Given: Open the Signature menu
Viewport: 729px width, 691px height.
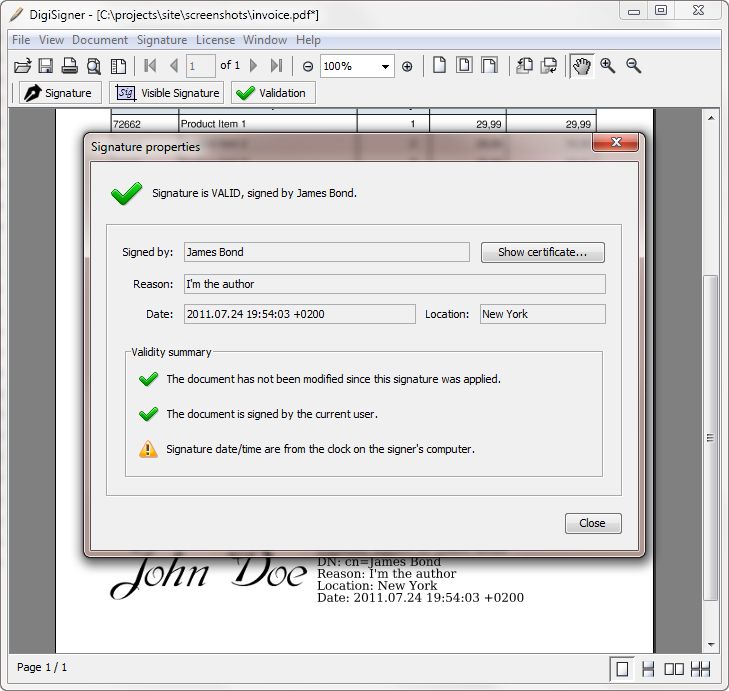Looking at the screenshot, I should tap(162, 40).
